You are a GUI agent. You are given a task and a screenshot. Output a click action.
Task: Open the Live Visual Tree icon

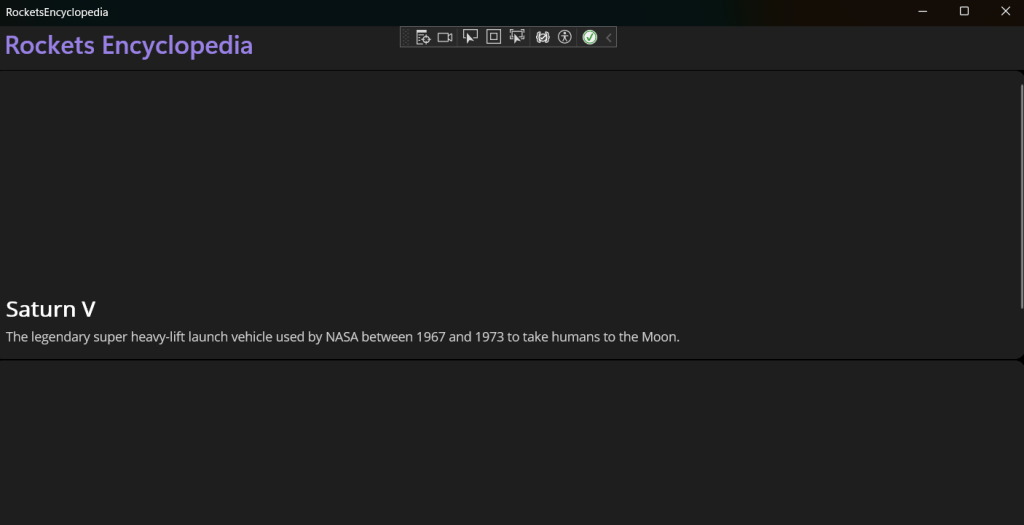423,37
